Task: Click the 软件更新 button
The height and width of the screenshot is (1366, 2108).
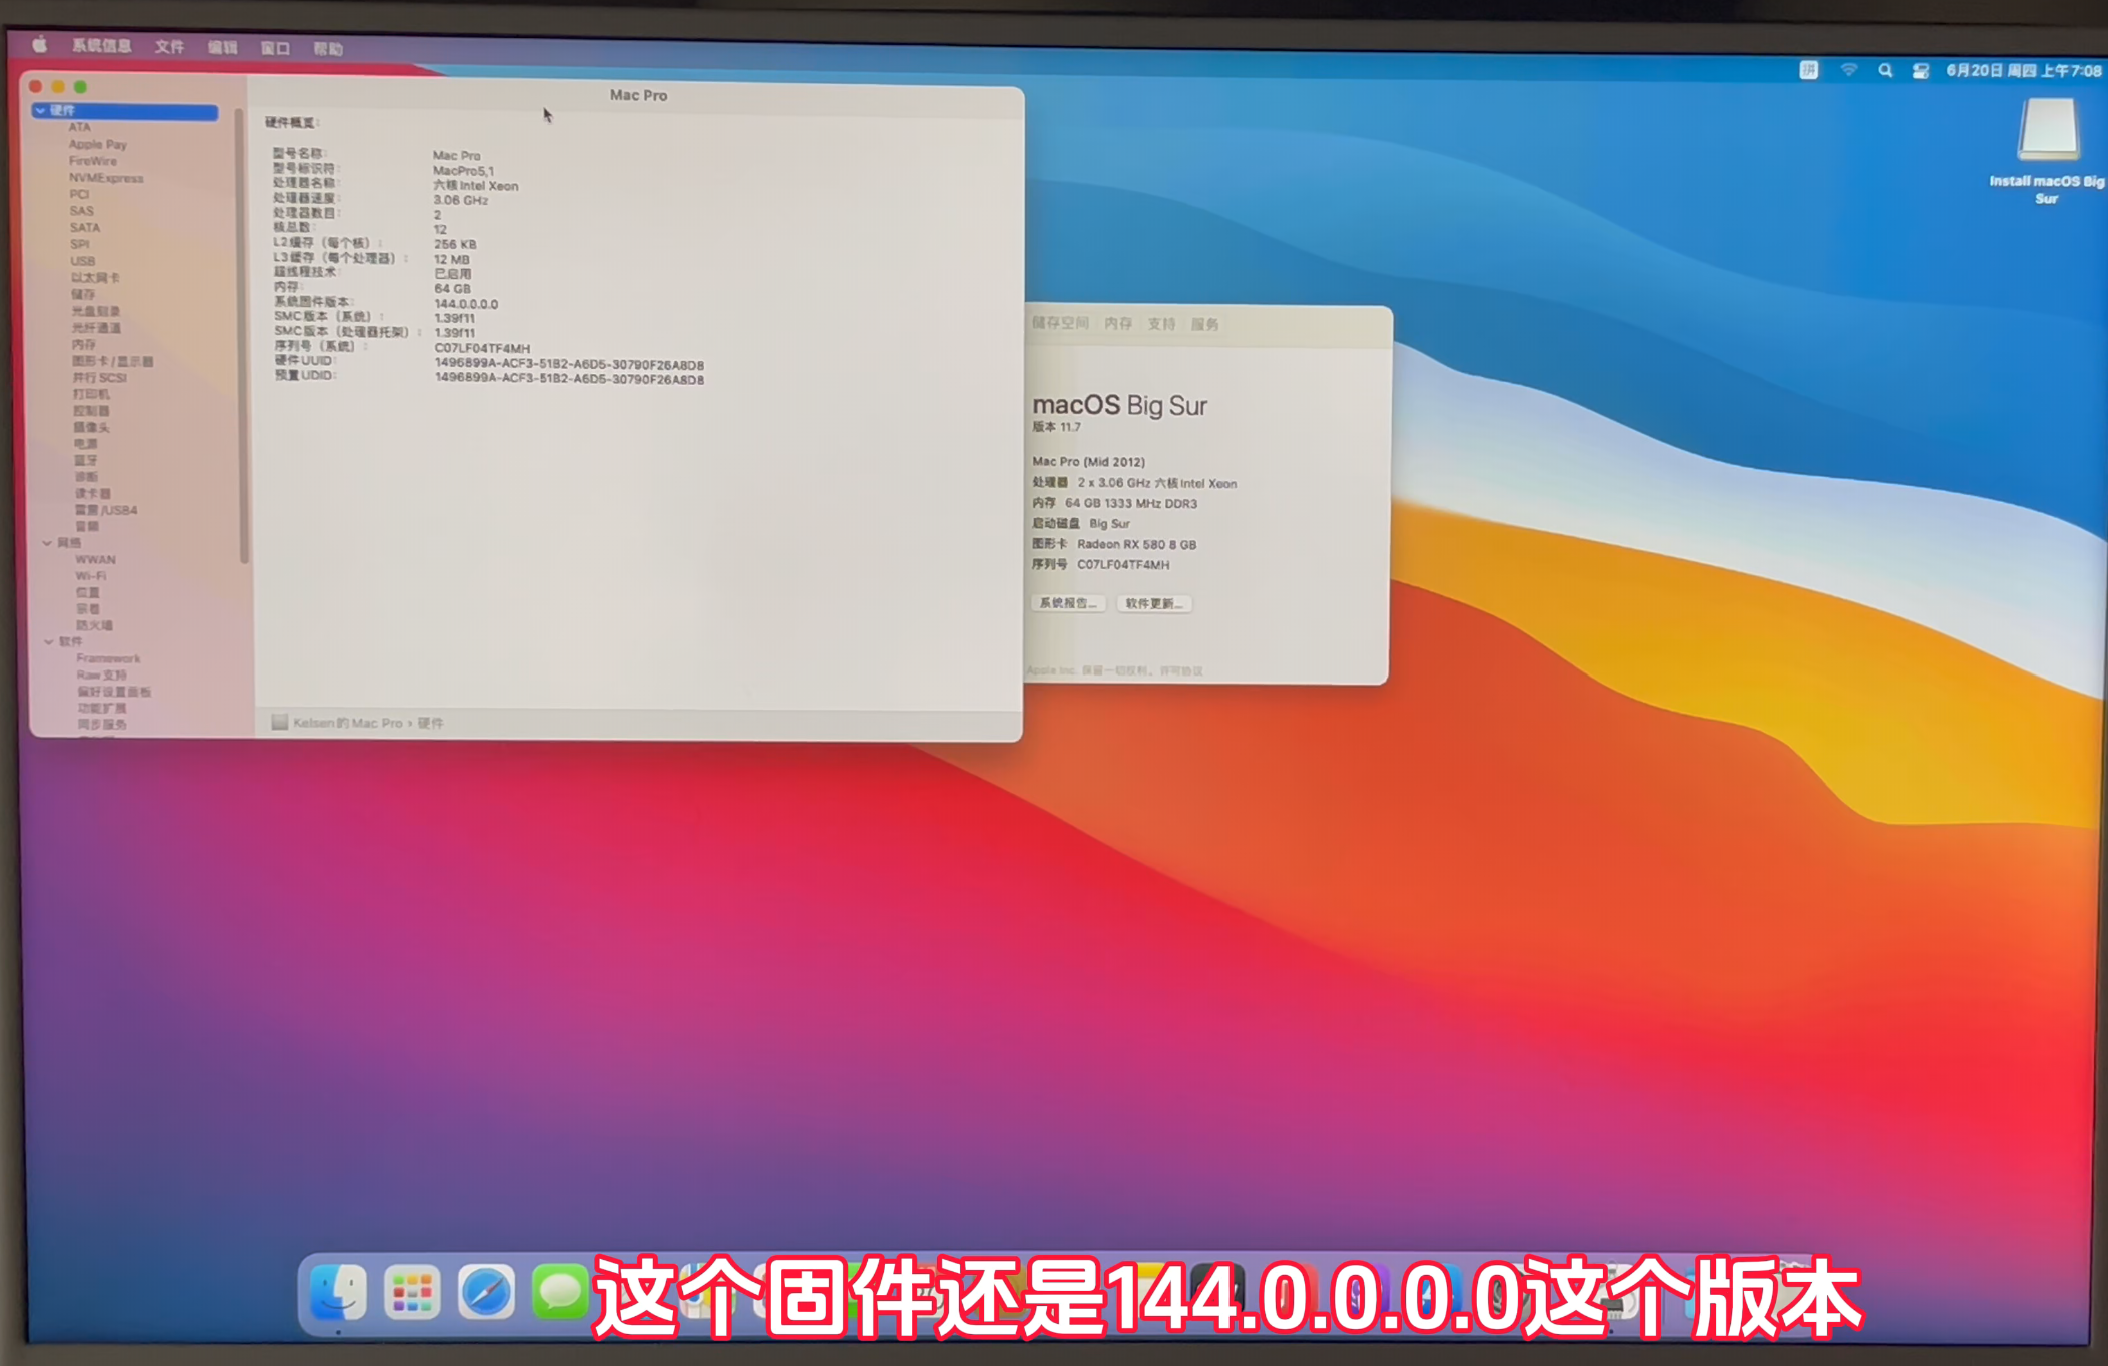Action: click(1153, 603)
